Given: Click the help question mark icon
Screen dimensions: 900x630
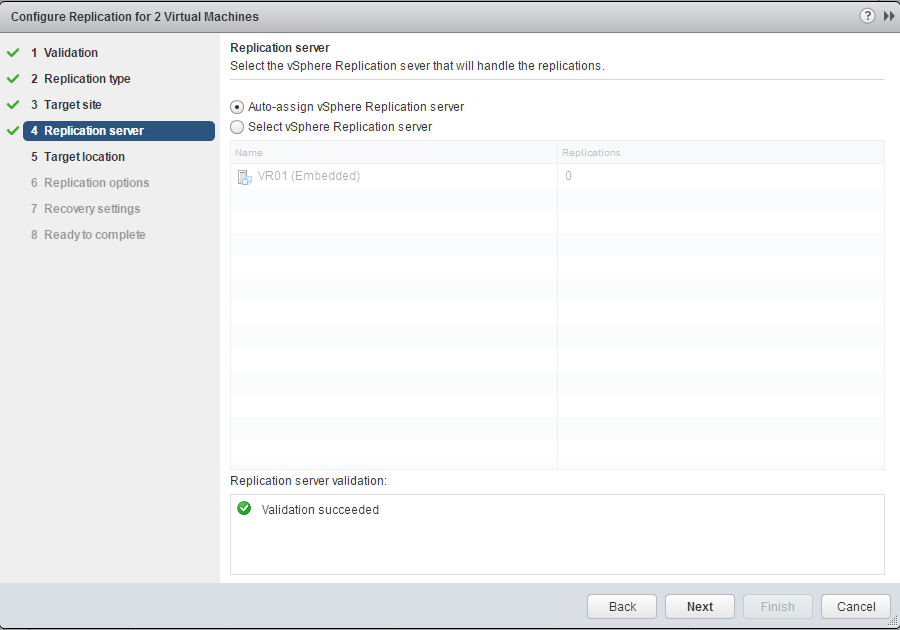Looking at the screenshot, I should [867, 17].
